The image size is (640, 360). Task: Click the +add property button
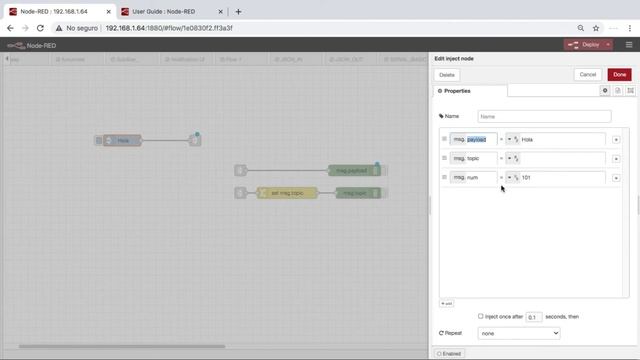(x=447, y=303)
